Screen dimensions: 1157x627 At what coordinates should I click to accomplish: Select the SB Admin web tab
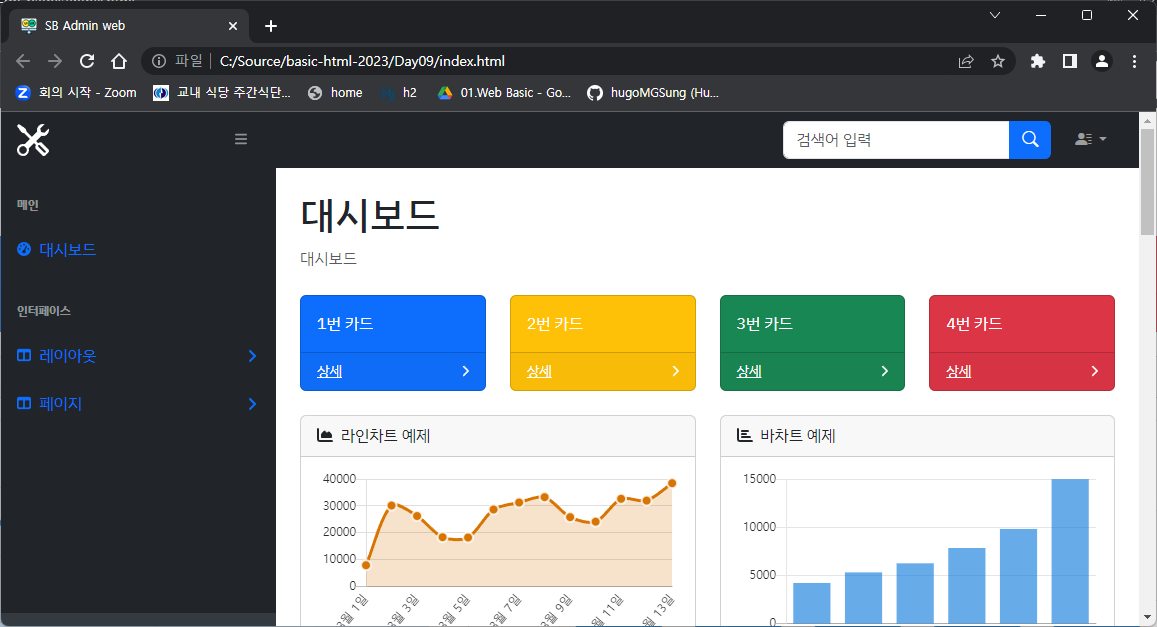[130, 26]
